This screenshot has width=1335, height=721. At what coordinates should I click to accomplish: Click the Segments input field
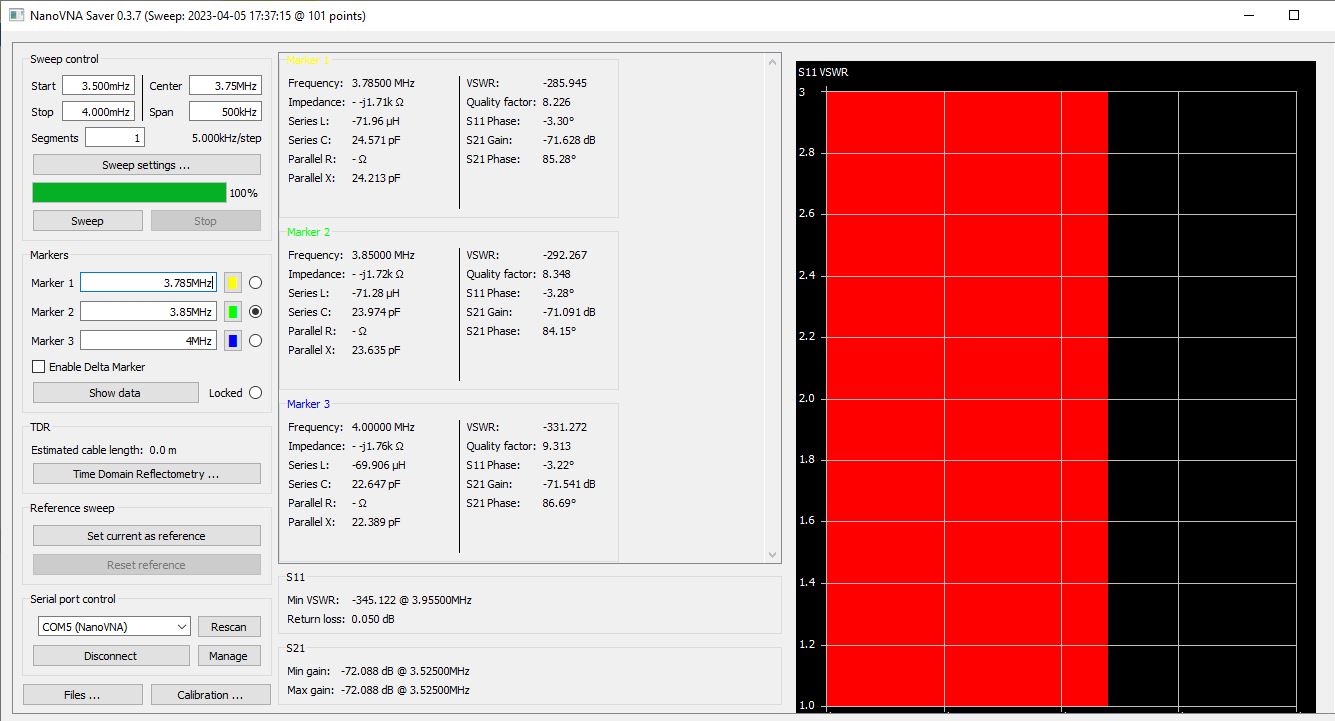[x=115, y=138]
